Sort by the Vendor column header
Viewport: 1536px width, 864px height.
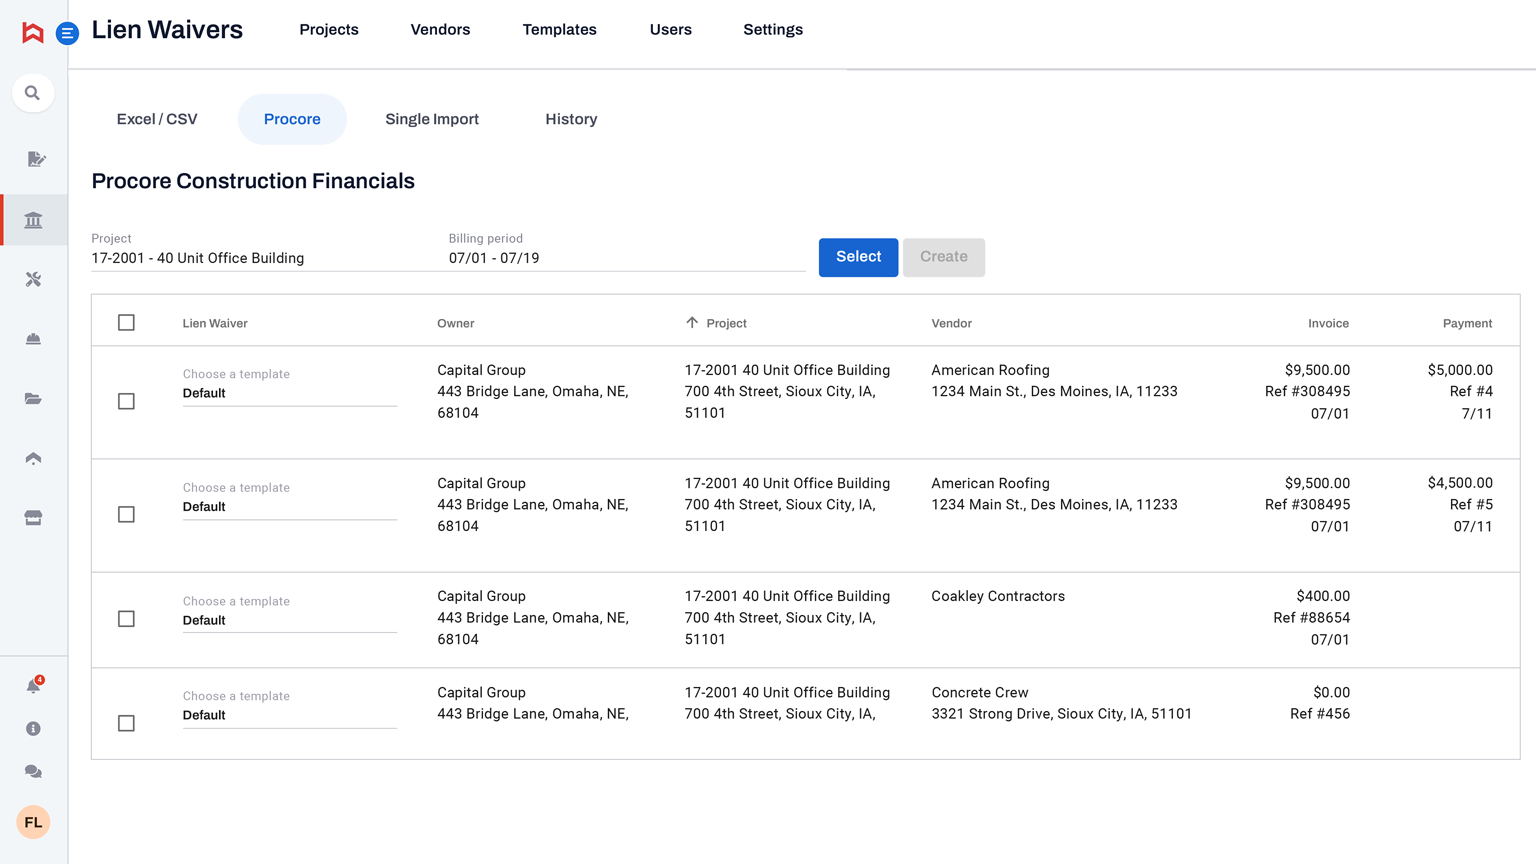[951, 323]
